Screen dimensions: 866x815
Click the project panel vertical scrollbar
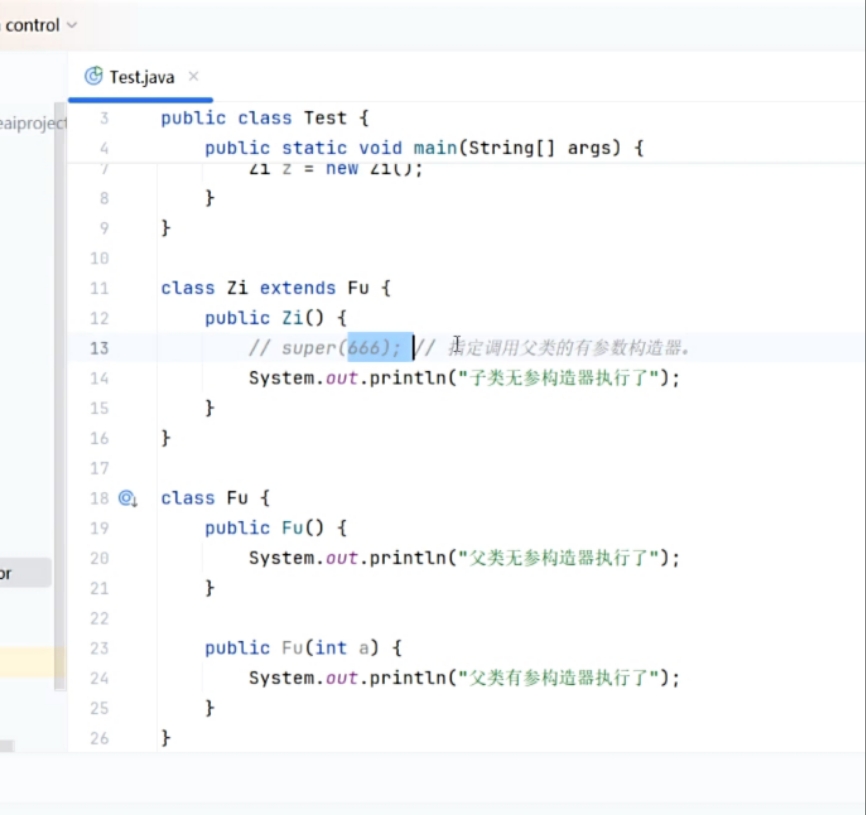coord(60,396)
